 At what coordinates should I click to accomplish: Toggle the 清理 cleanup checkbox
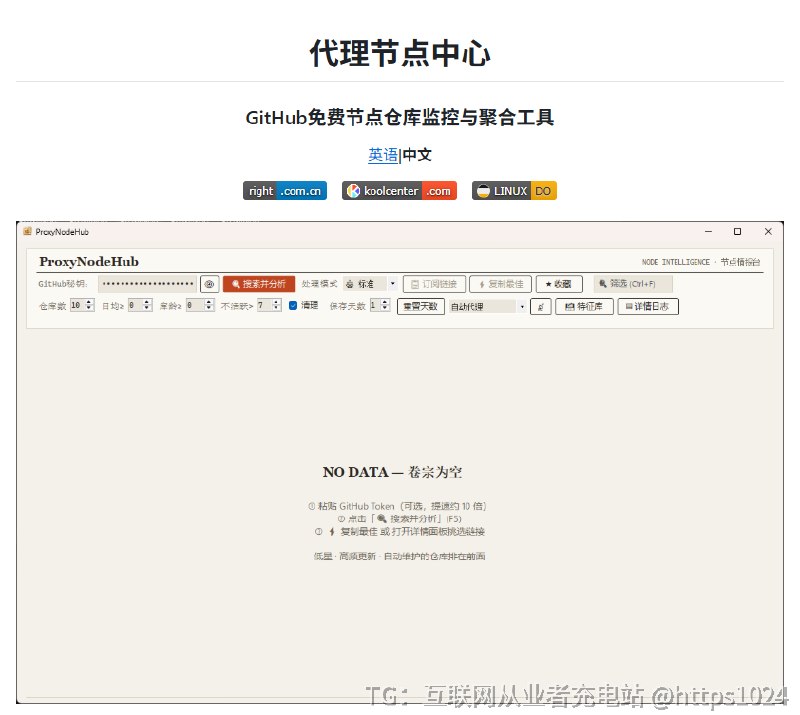click(293, 305)
